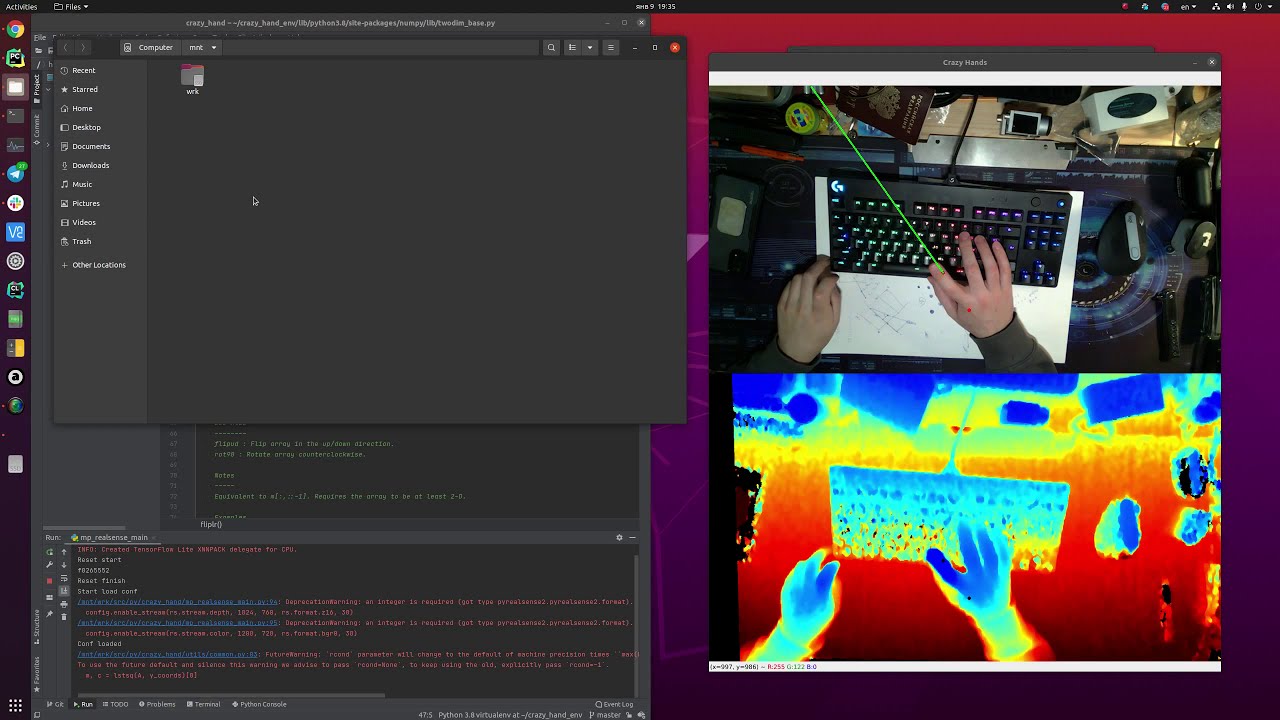Image resolution: width=1280 pixels, height=720 pixels.
Task: Switch to the Terminal tab in PyCharm
Action: tap(202, 704)
